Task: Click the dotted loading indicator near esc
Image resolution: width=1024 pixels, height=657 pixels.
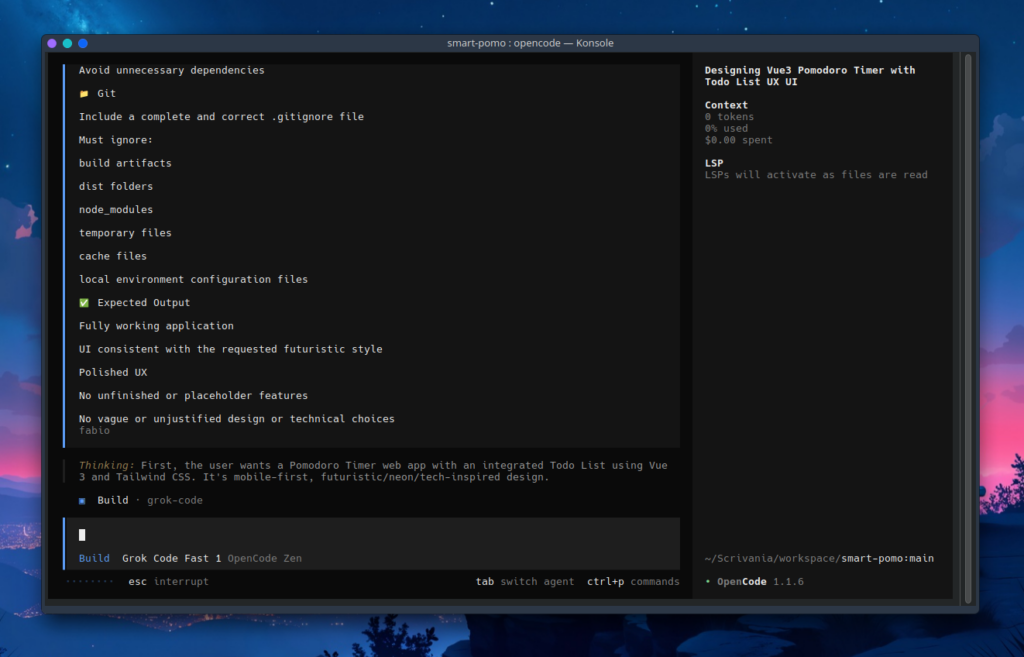Action: [89, 582]
